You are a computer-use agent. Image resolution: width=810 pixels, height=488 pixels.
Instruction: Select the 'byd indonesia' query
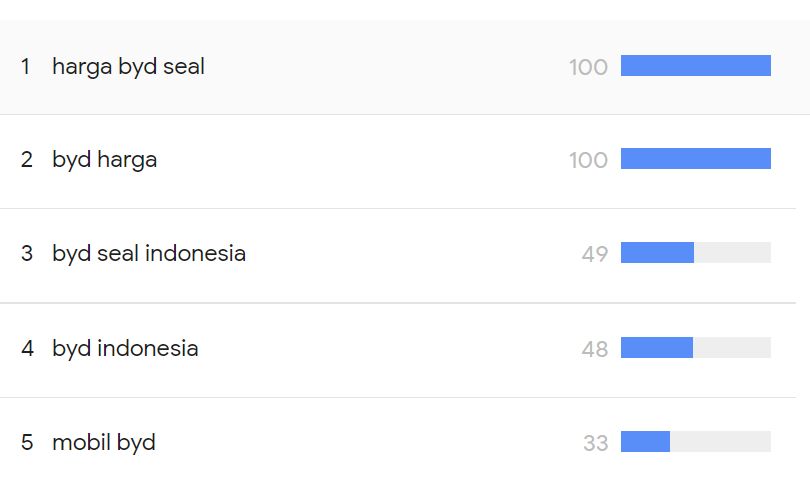(x=125, y=348)
